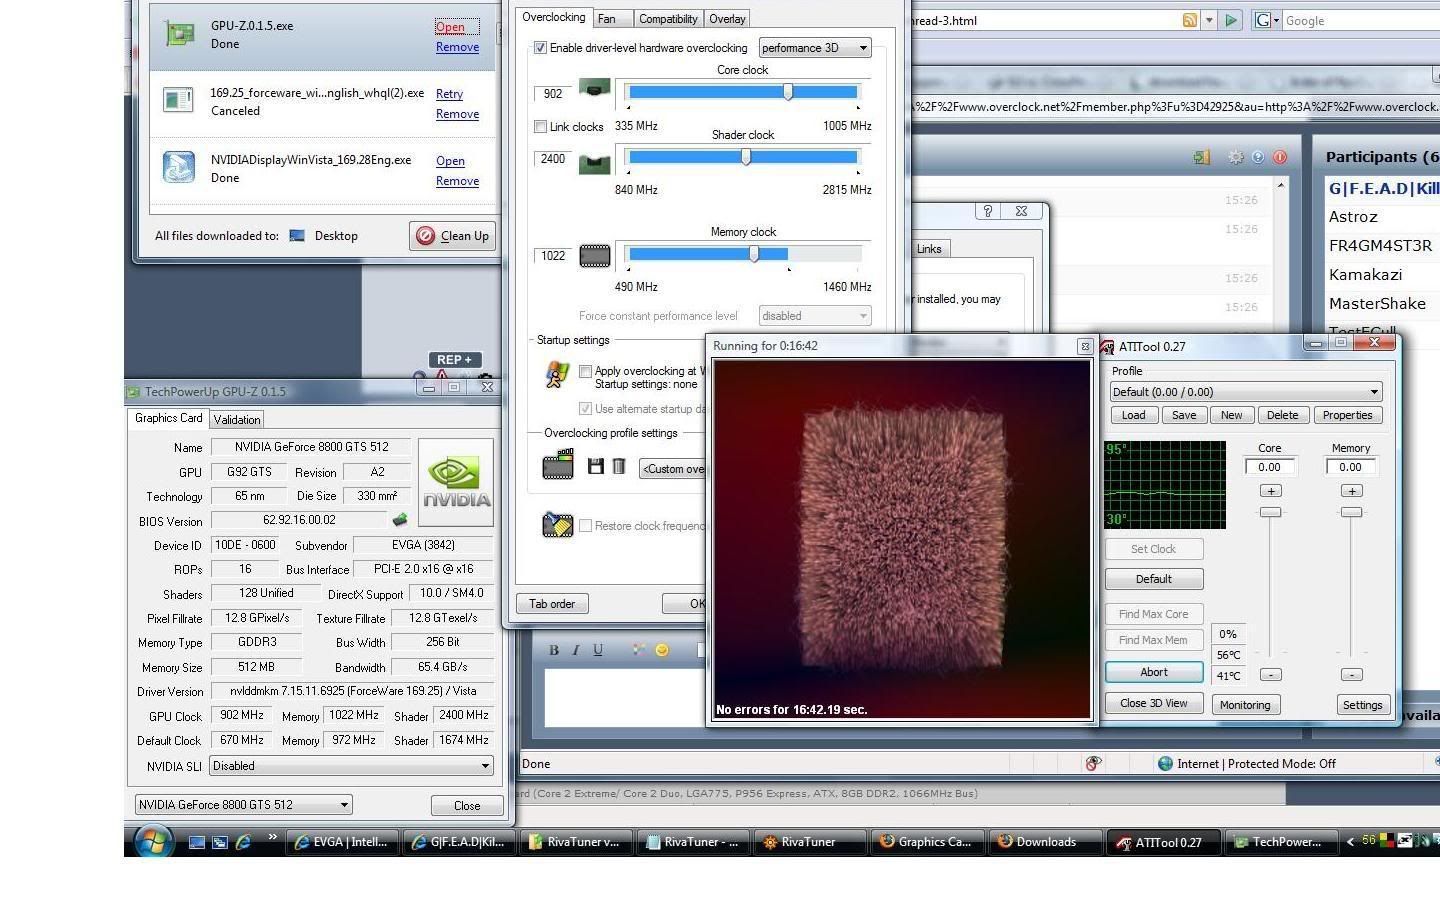Click the memory clock chip icon in RivaTuner
1440x900 pixels.
[x=594, y=256]
